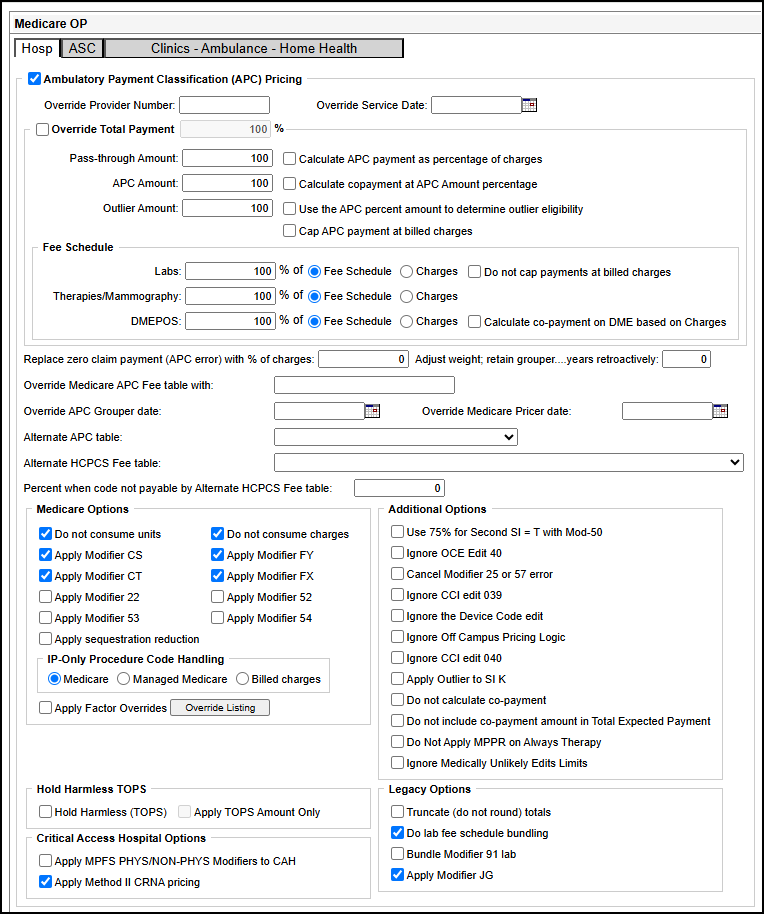The width and height of the screenshot is (764, 914).
Task: Check Apply Modifier 53
Action: click(x=45, y=617)
